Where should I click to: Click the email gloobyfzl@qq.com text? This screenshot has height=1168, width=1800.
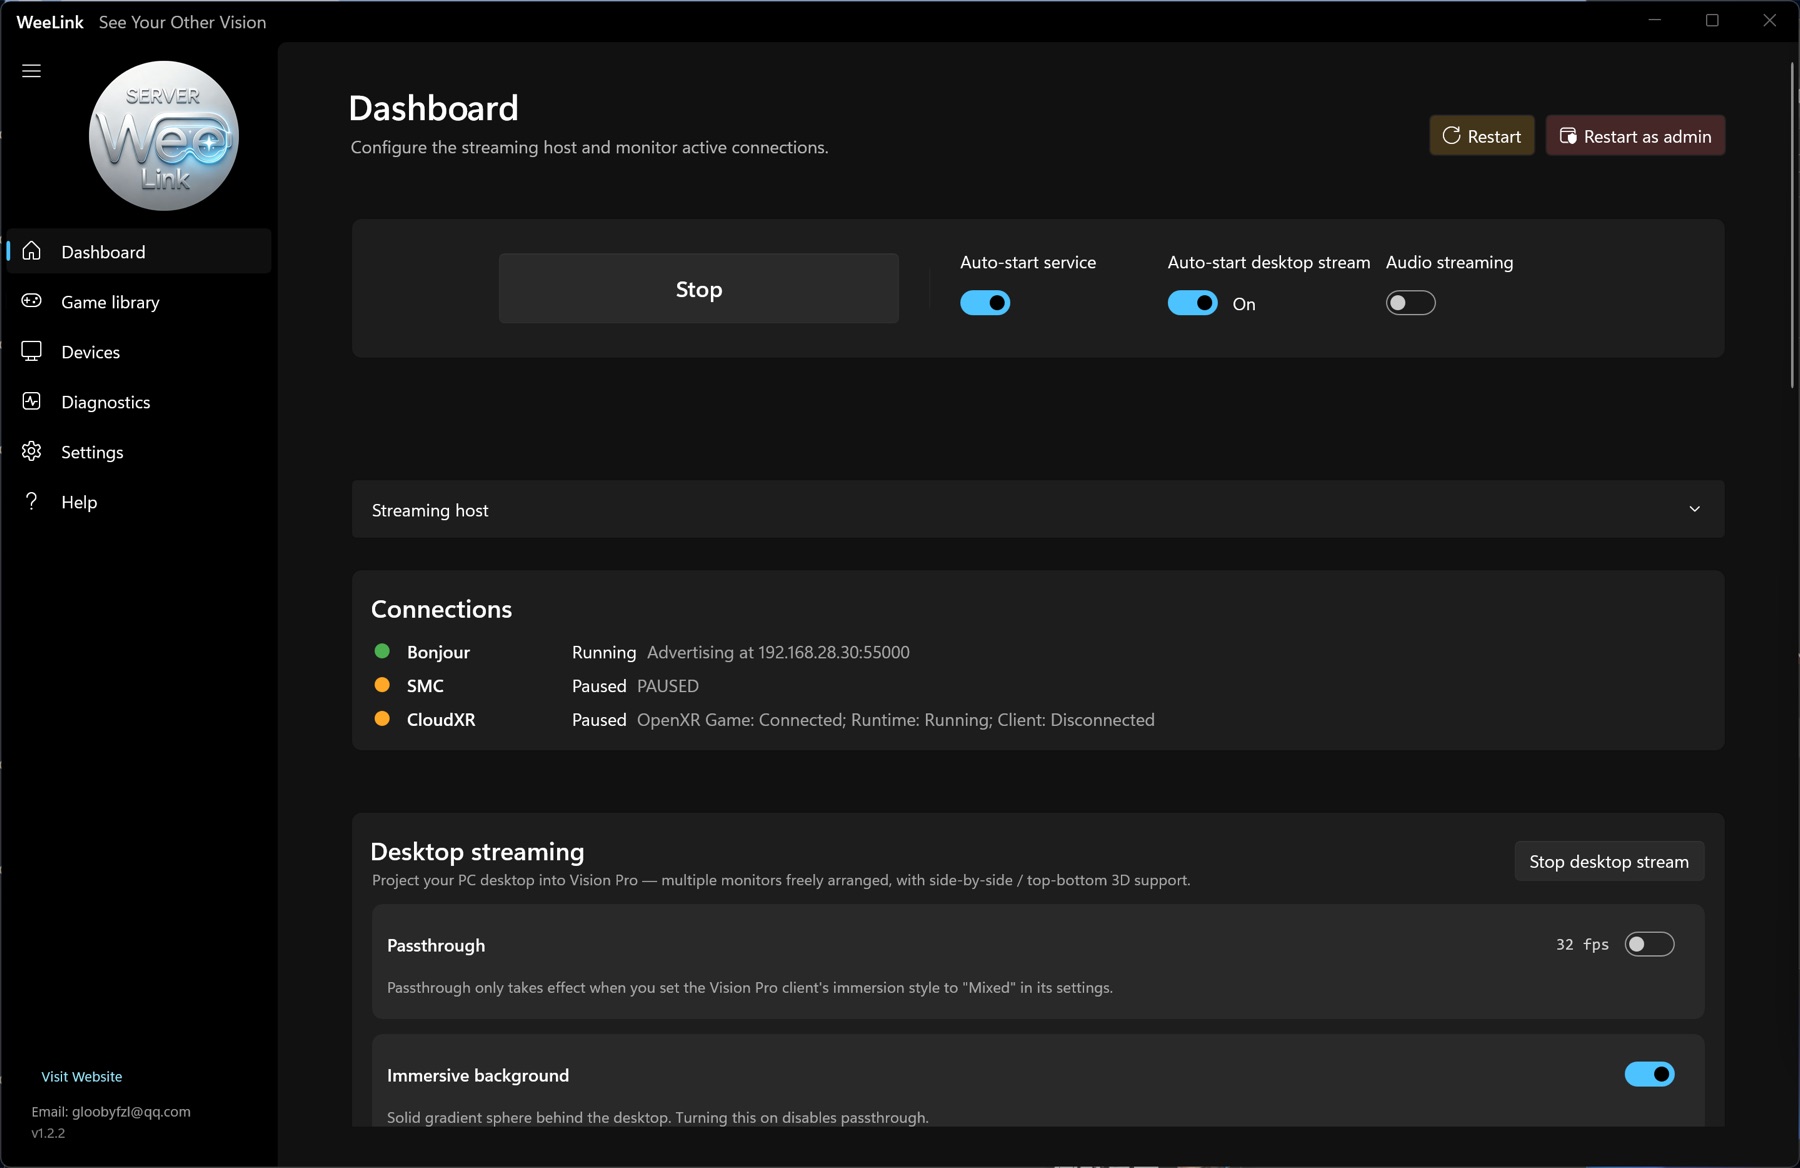tap(111, 1112)
